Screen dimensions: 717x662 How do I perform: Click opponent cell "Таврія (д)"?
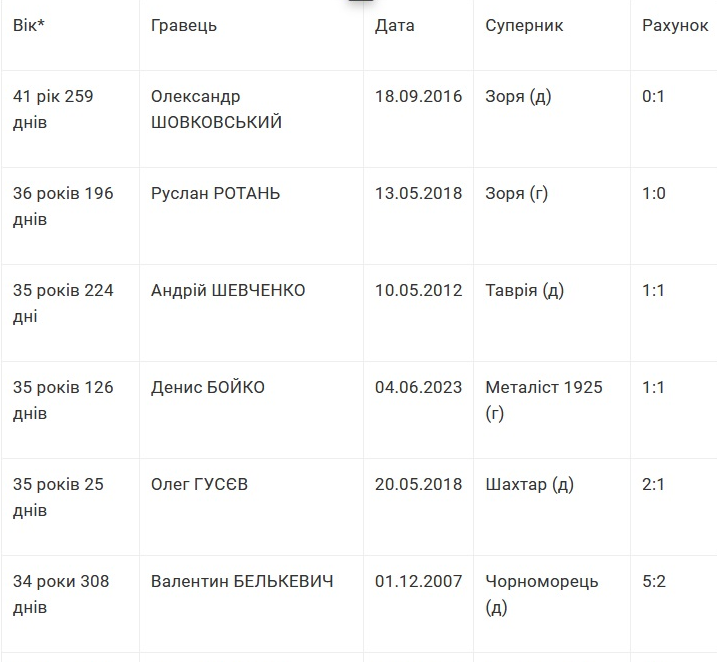coord(525,291)
